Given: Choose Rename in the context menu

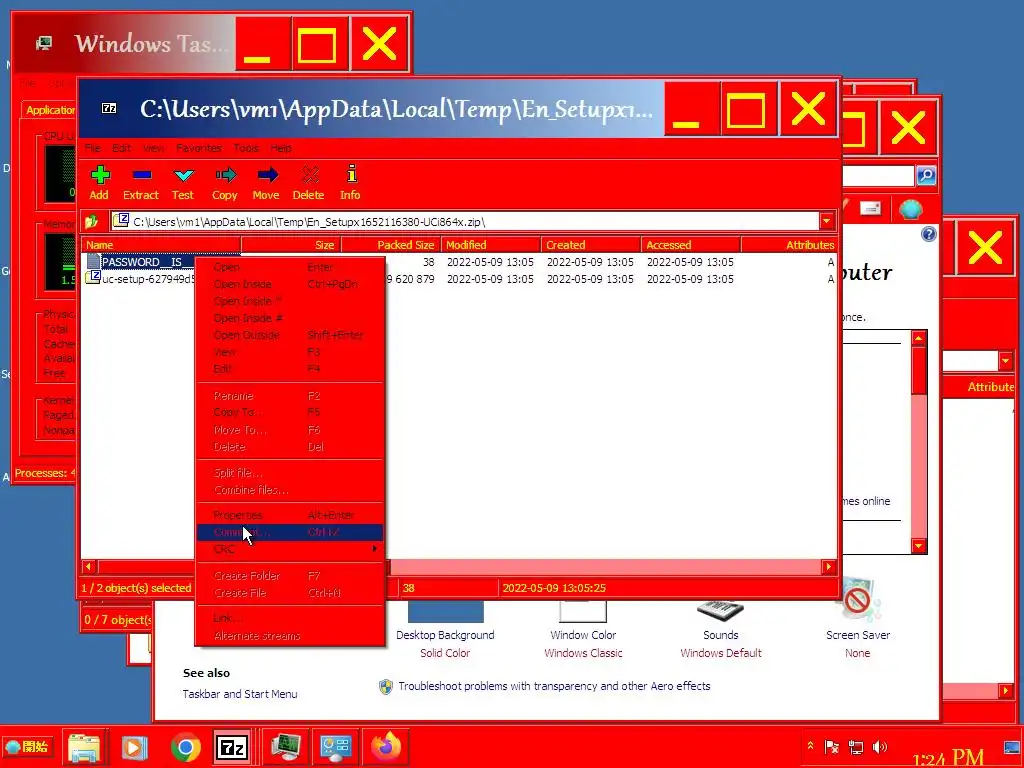Looking at the screenshot, I should [x=289, y=396].
